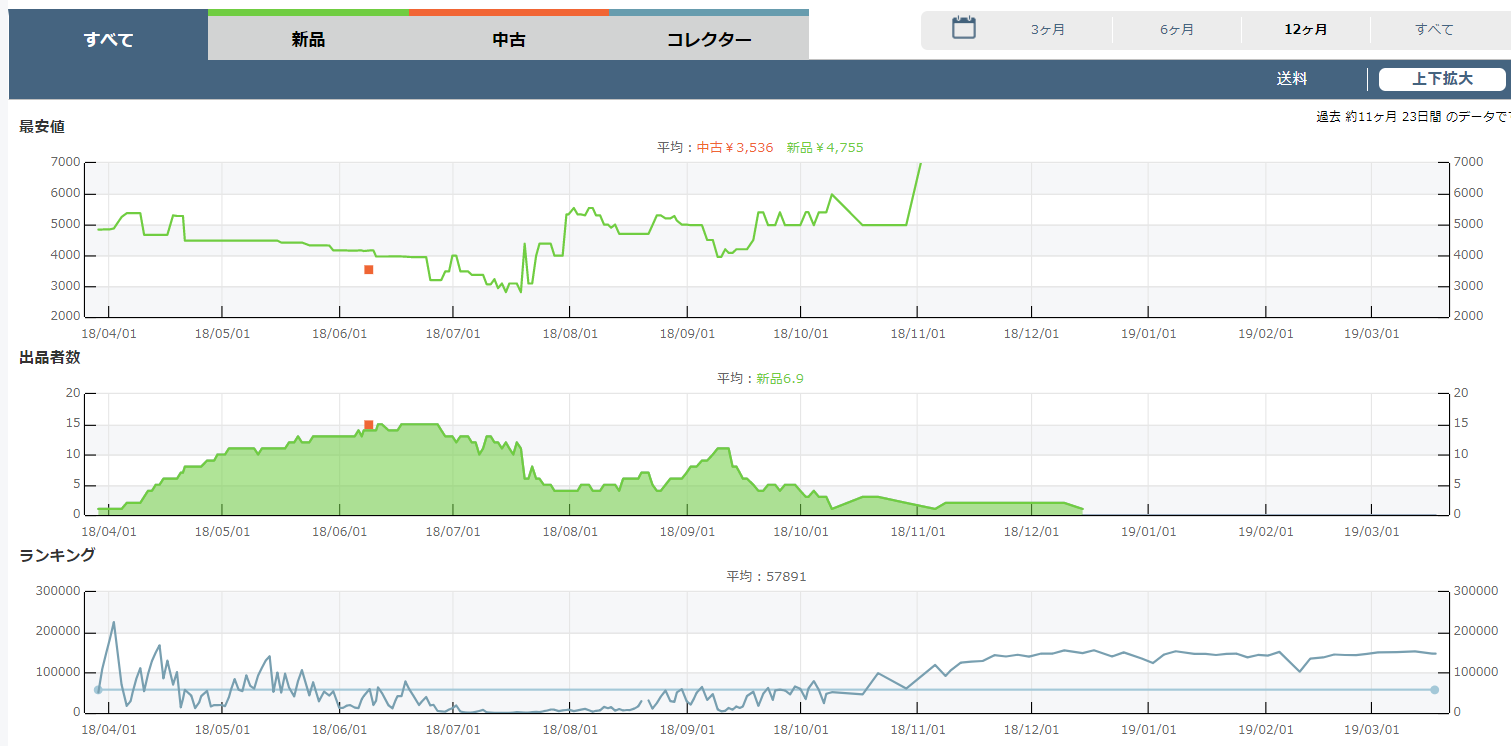Screen dimensions: 1511x746
Task: Click the 平均：57891 ranking average label
Action: pos(766,577)
